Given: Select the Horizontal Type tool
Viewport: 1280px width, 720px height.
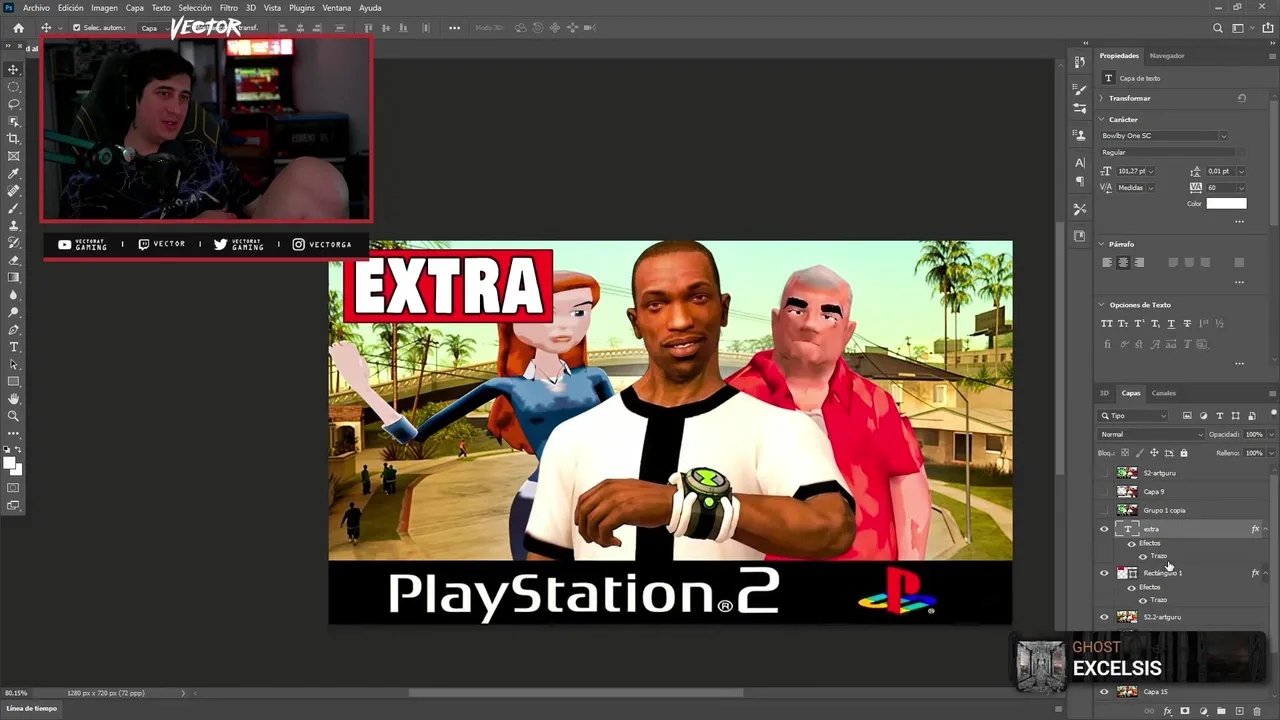Looking at the screenshot, I should [x=14, y=347].
